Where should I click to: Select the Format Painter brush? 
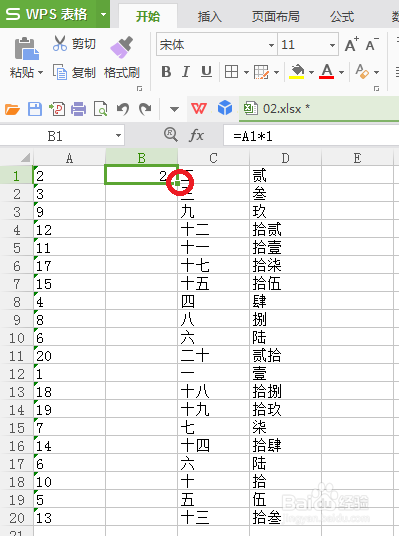pyautogui.click(x=121, y=47)
